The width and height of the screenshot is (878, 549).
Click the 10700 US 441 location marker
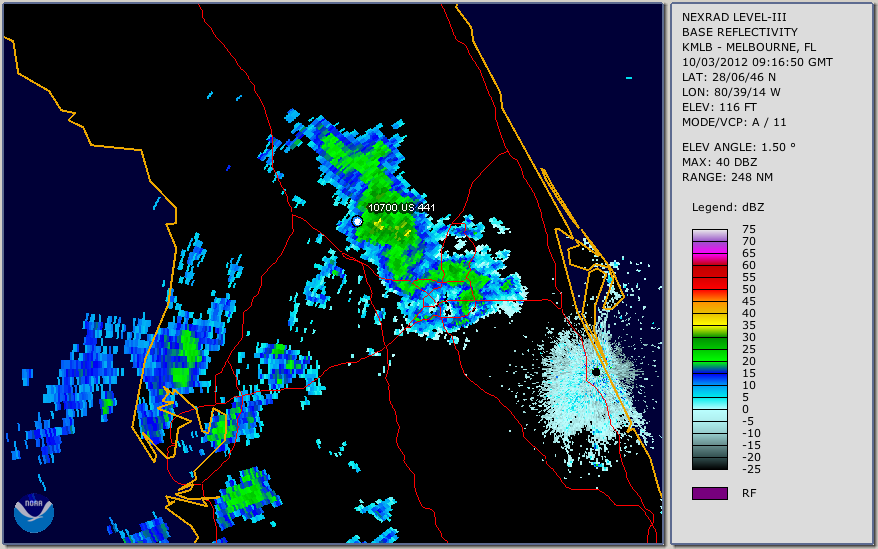tap(357, 221)
